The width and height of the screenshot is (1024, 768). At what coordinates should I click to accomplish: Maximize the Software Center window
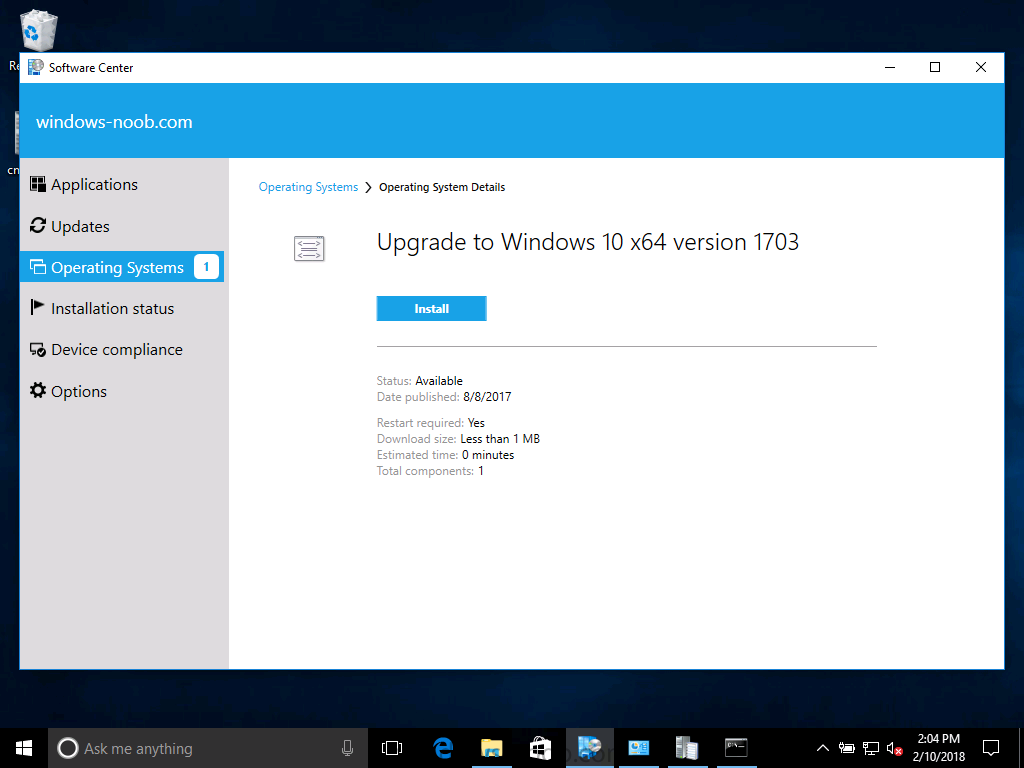coord(935,67)
